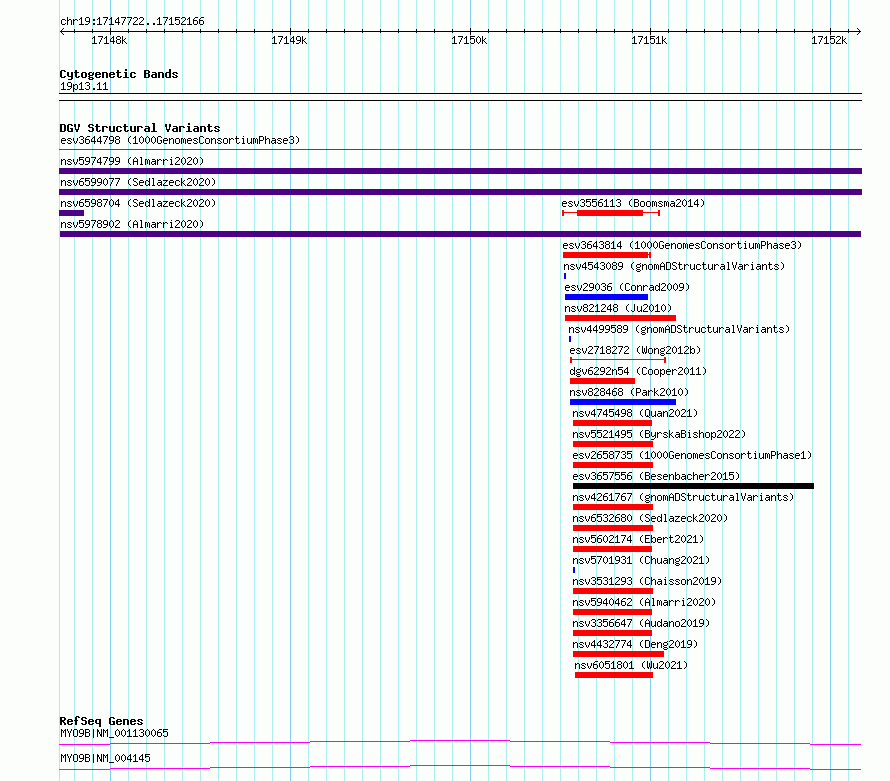
Task: Click the 17148k ruler mark
Action: point(109,40)
